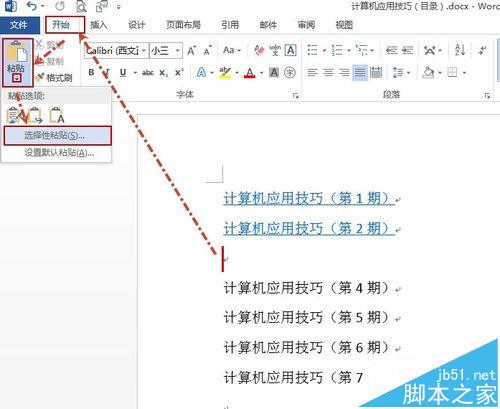Open the 视图 tab
Image resolution: width=500 pixels, height=409 pixels.
[344, 25]
